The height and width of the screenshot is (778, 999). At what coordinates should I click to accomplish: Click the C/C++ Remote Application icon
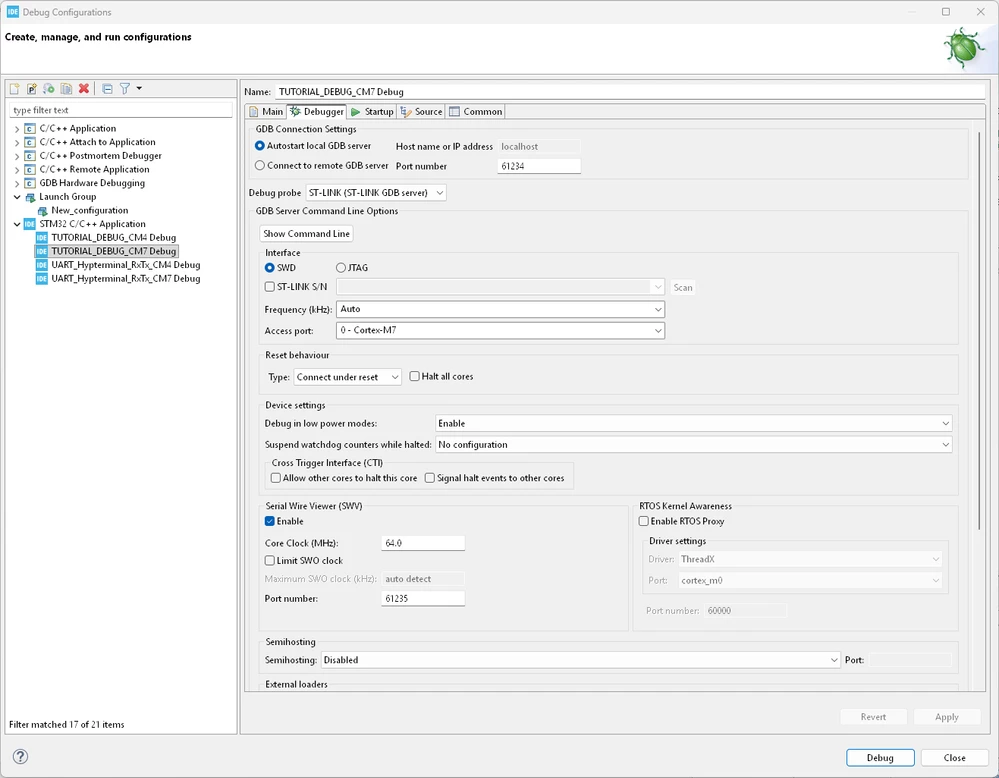point(29,169)
